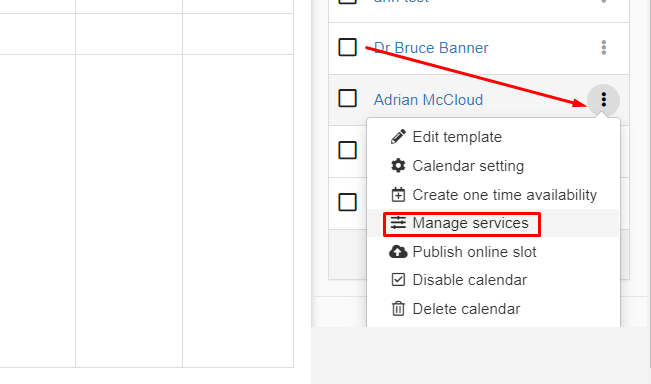Click the checkbox icon beside Disable calendar
This screenshot has height=384, width=651.
pyautogui.click(x=398, y=280)
